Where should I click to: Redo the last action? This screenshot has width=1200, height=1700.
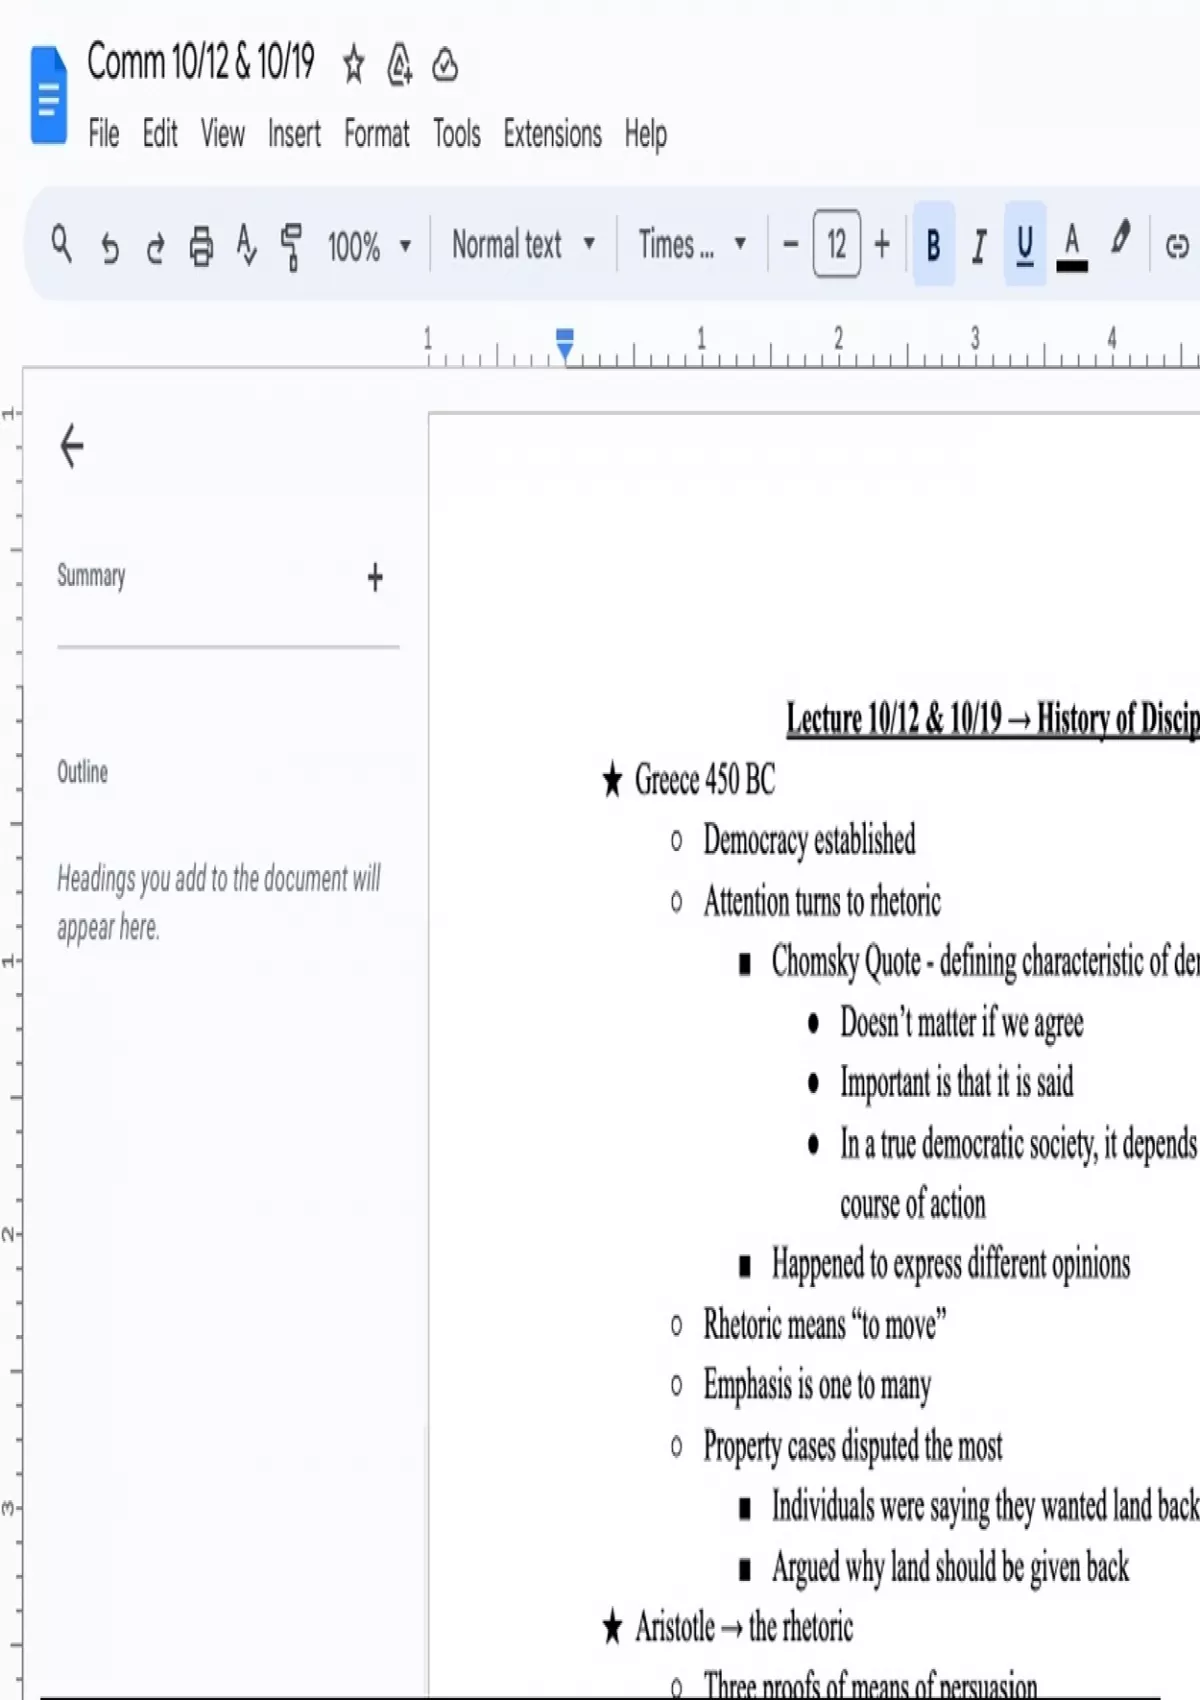pos(155,246)
